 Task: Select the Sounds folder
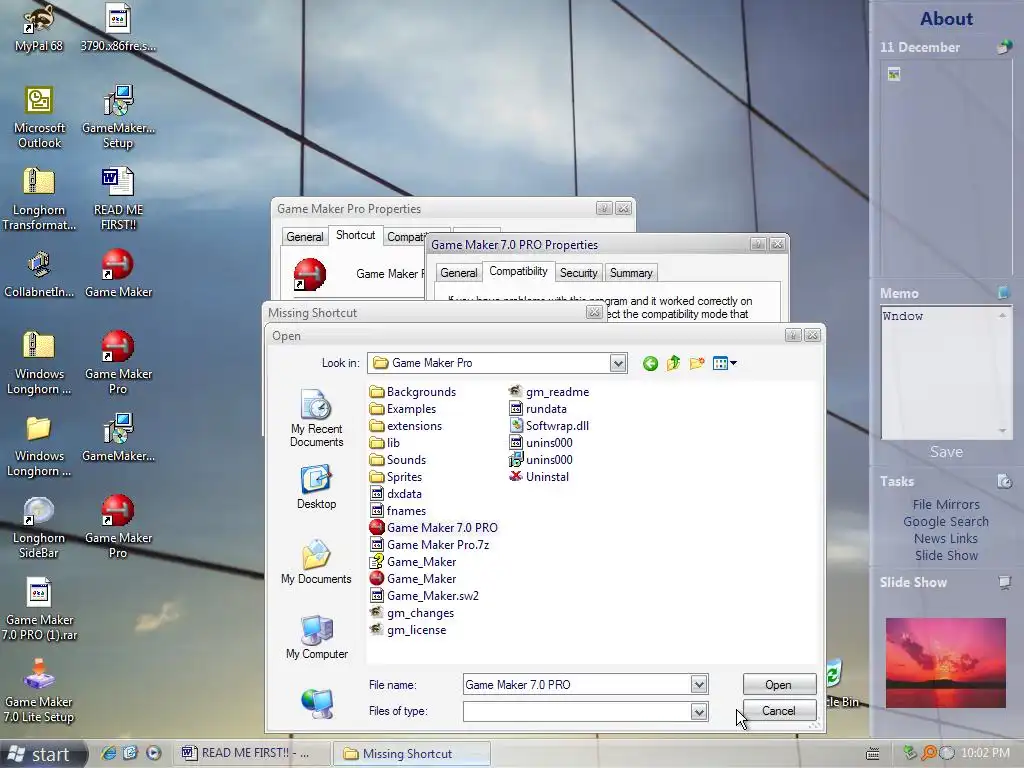[x=398, y=460]
